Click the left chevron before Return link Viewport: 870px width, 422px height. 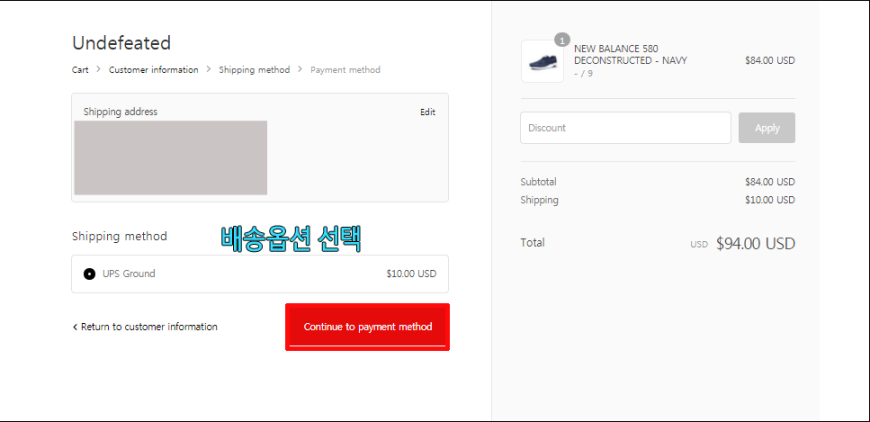pos(75,327)
